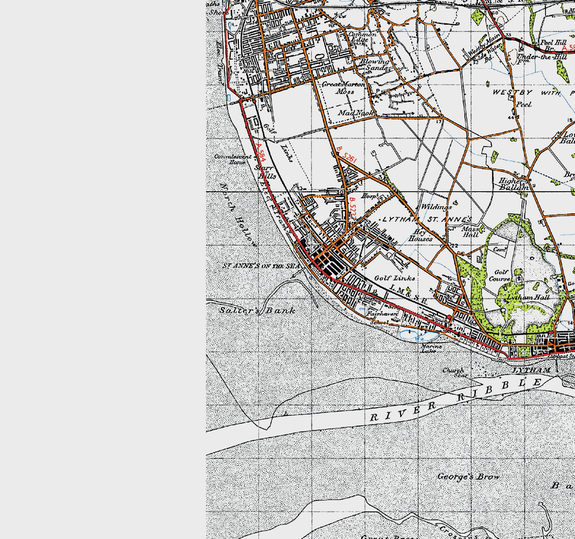This screenshot has width=575, height=539.
Task: Click the "ST ANNE'S ON THE SEA" label
Action: 261,265
